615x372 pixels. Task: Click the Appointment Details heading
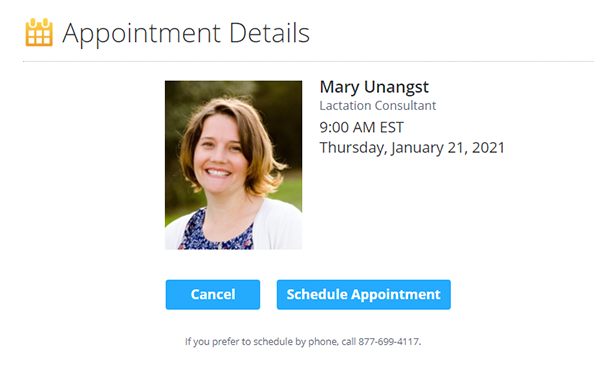coord(186,33)
